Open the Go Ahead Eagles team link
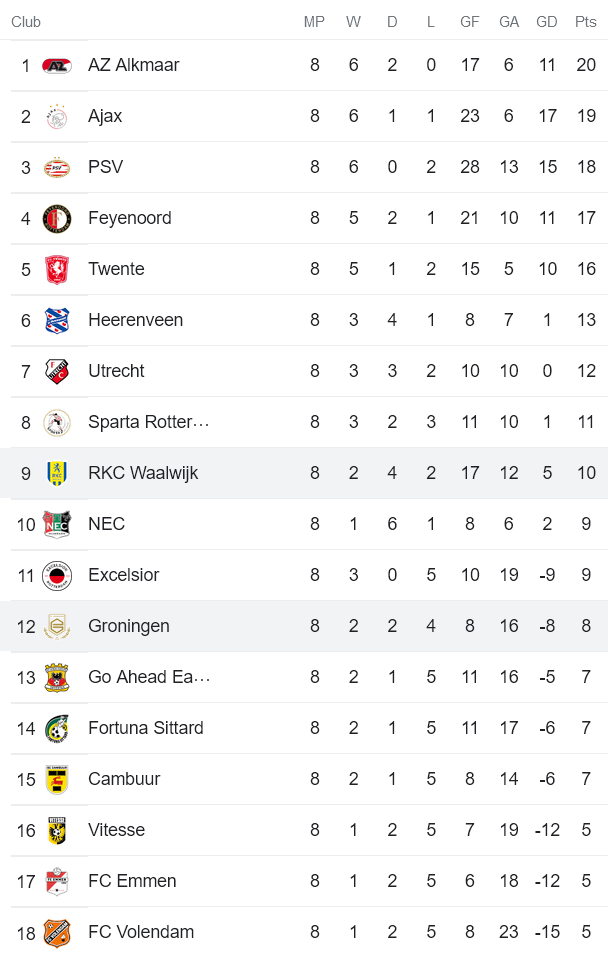This screenshot has width=608, height=960. coord(149,677)
